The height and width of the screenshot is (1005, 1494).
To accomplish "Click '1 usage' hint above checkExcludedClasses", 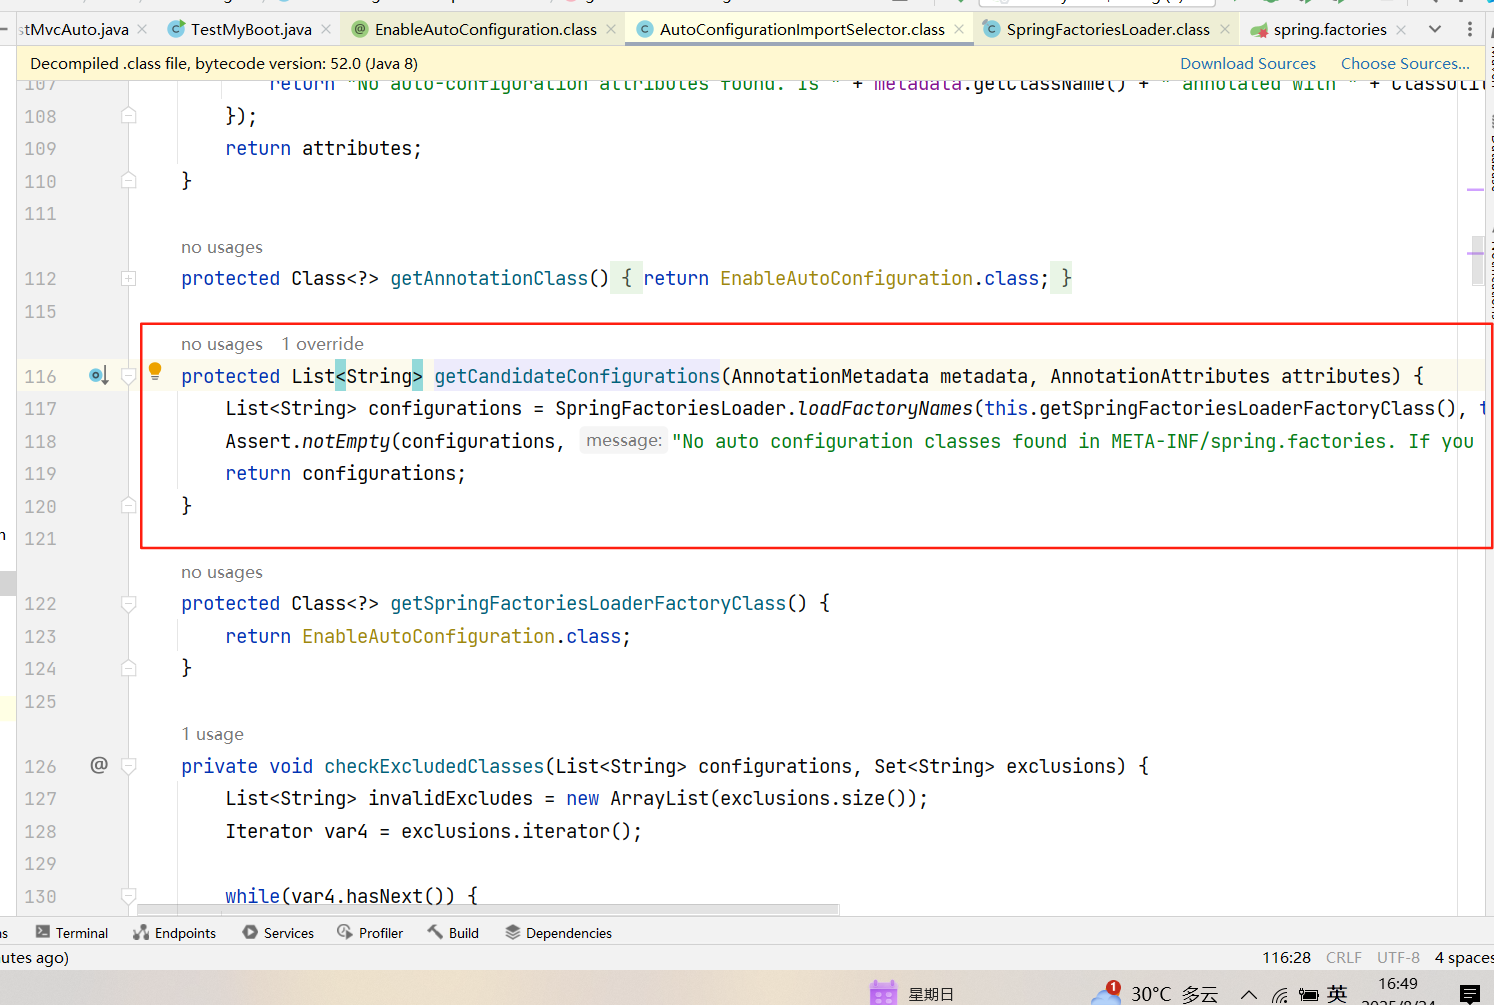I will click(212, 734).
